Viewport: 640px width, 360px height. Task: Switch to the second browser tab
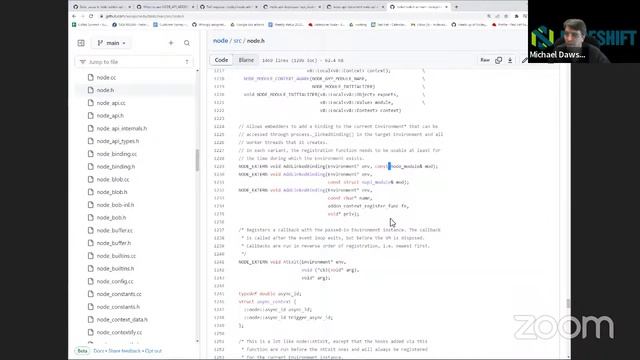pyautogui.click(x=165, y=7)
